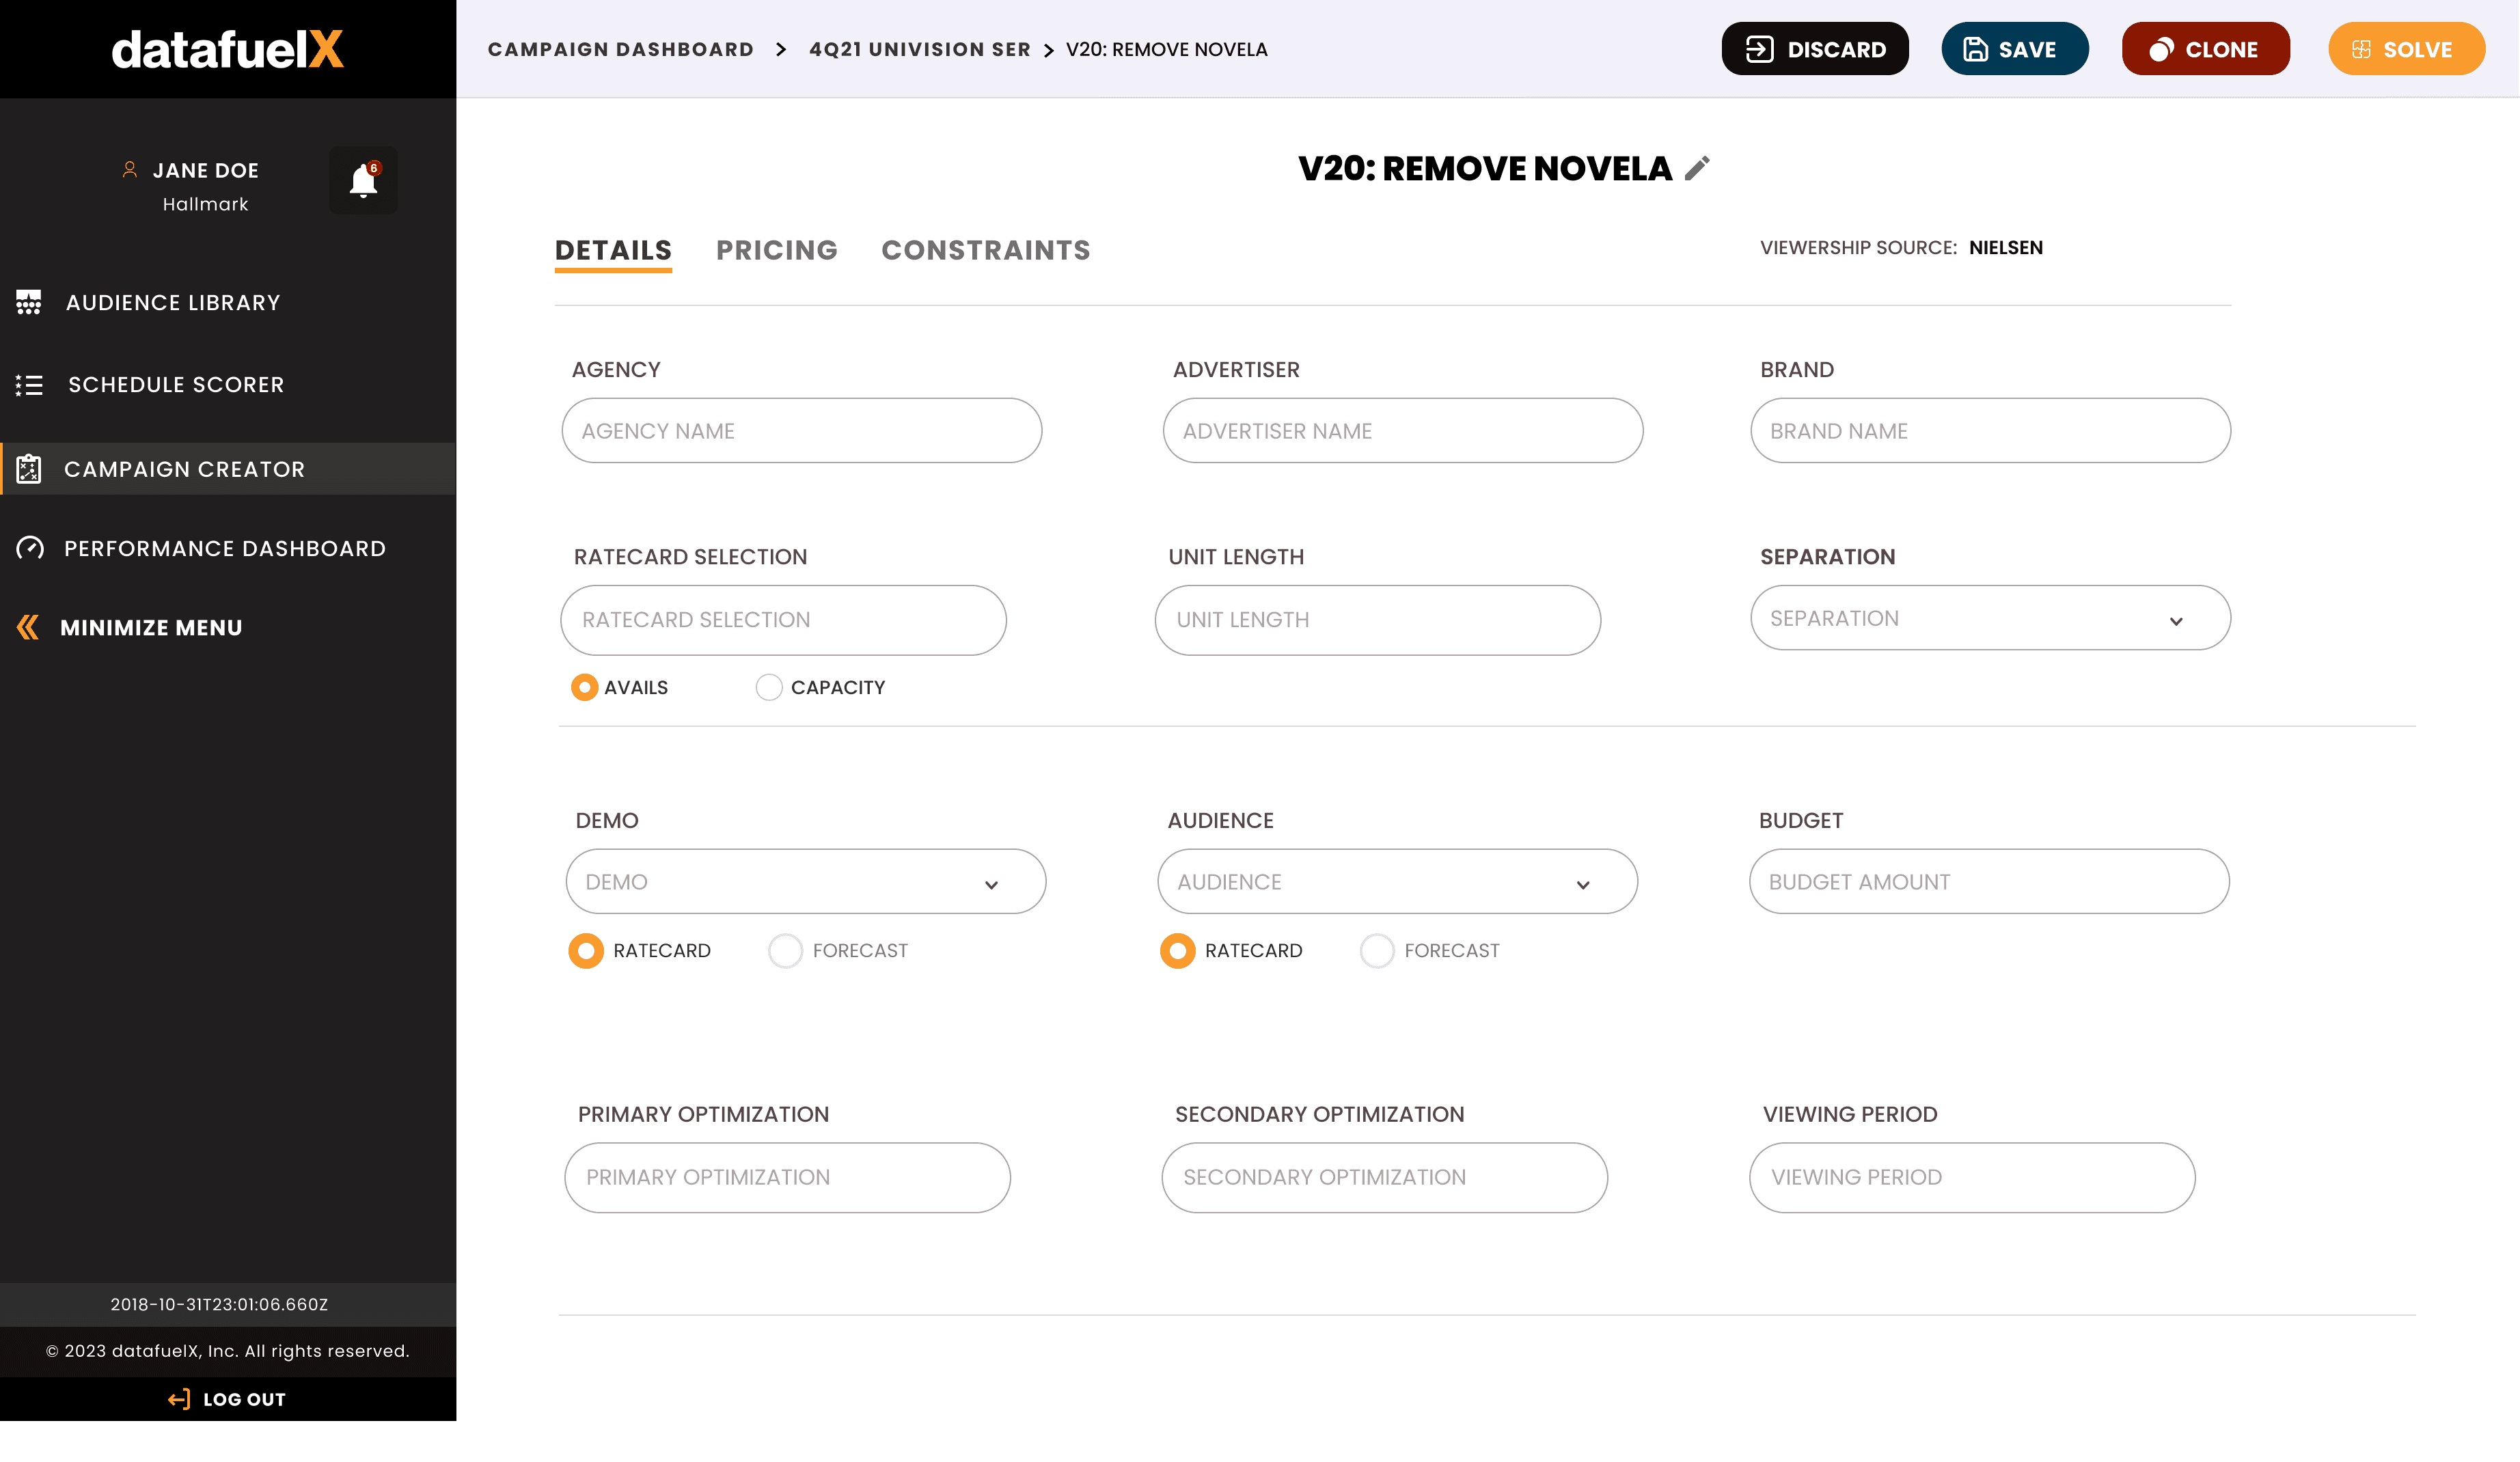Open the Separation dropdown
This screenshot has height=1462, width=2520.
(x=1990, y=618)
